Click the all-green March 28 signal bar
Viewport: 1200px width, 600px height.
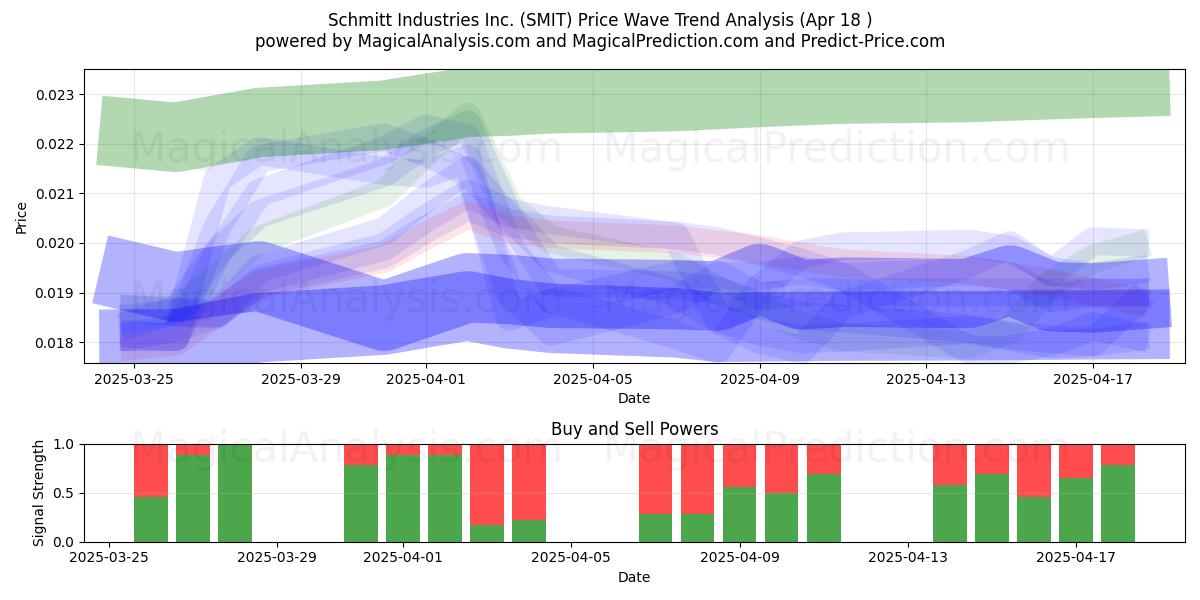[235, 493]
